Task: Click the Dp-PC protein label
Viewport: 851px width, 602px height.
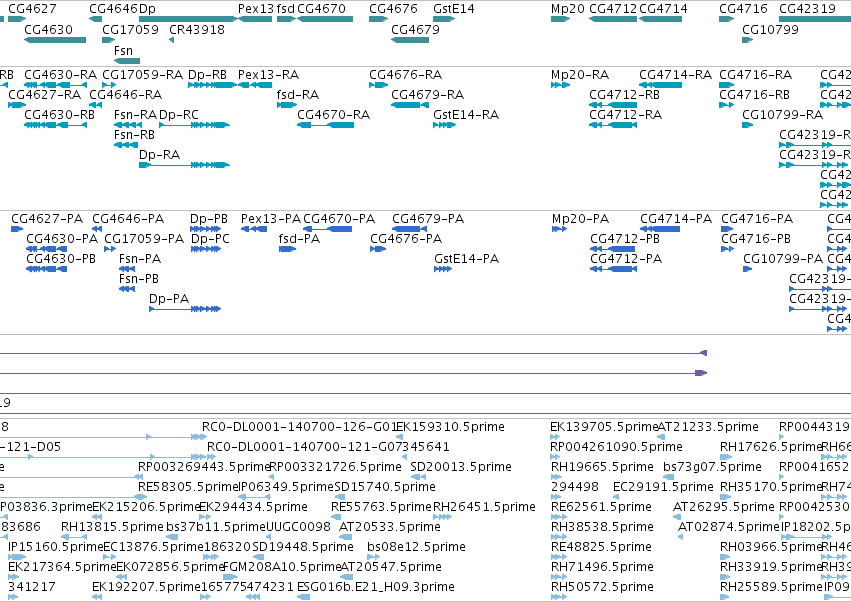Action: [x=211, y=239]
